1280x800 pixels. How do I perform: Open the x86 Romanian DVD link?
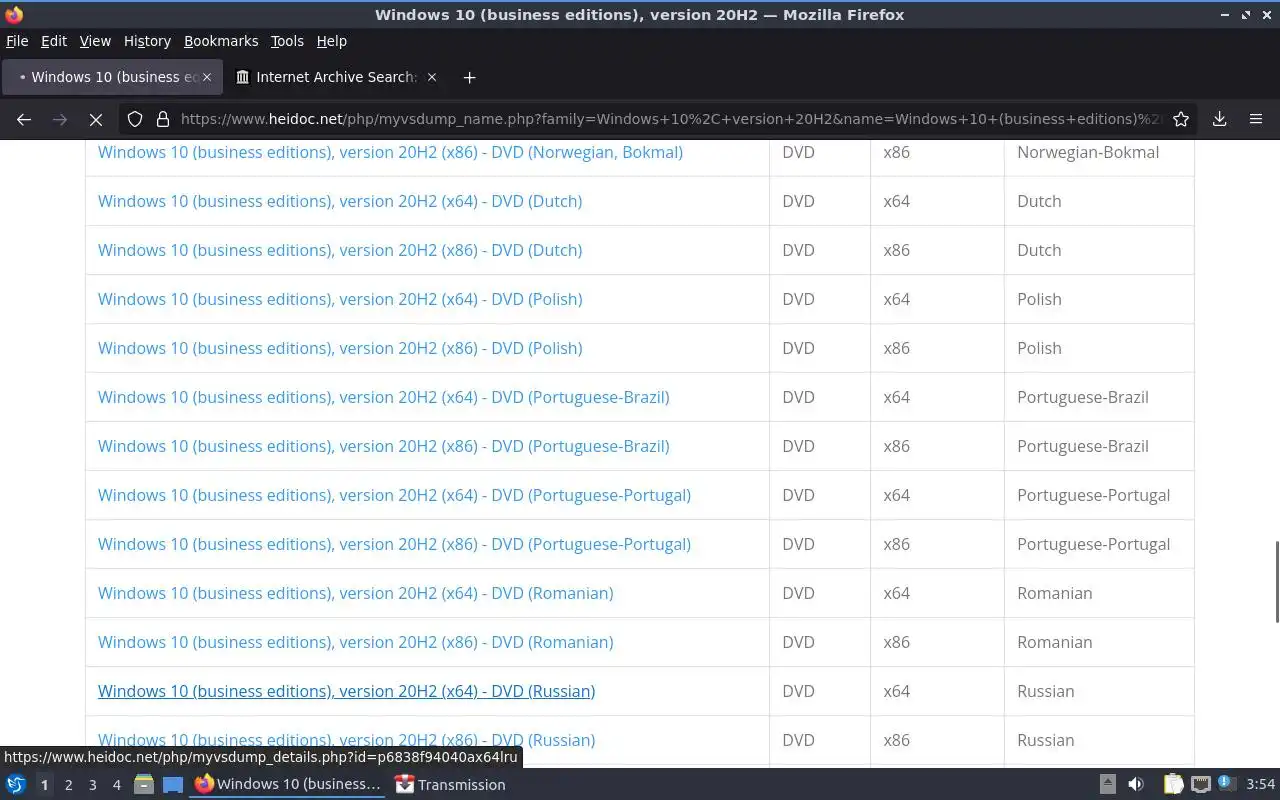356,642
